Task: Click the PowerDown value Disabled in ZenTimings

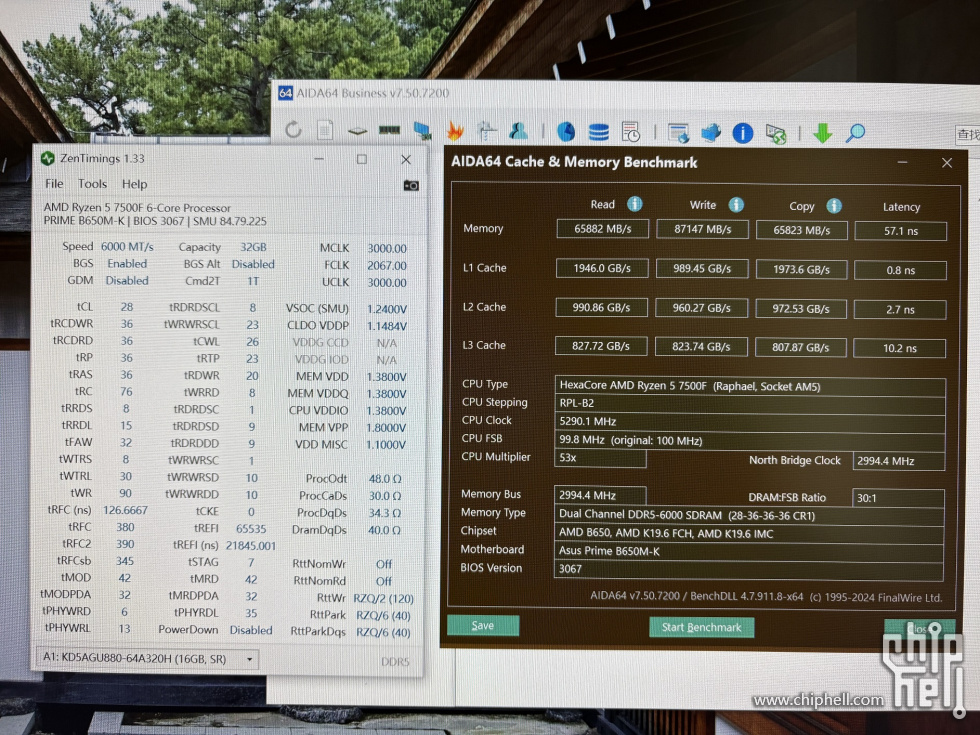Action: 251,630
